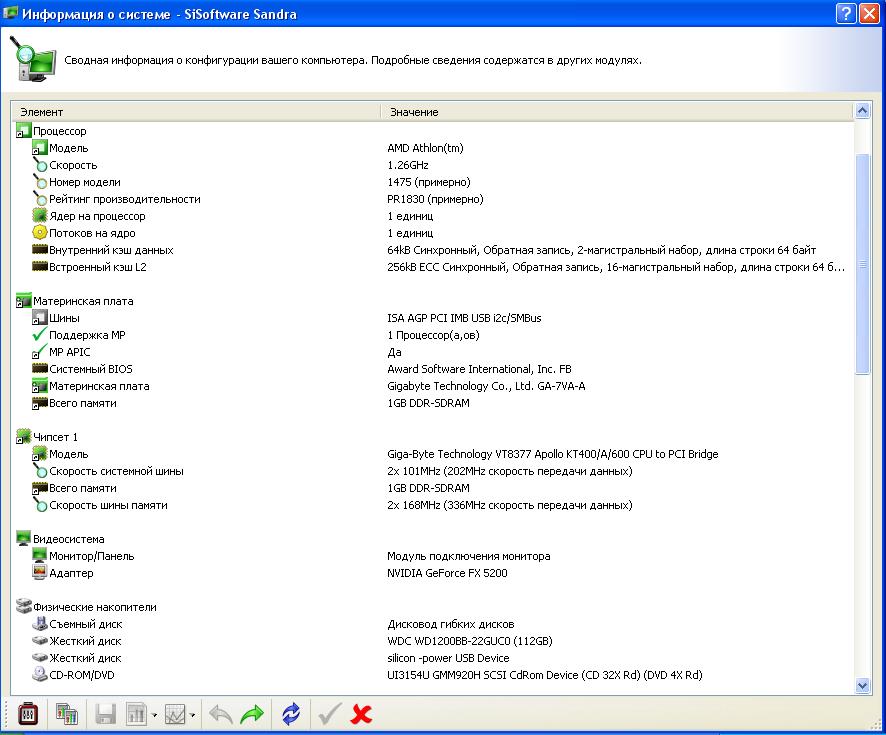The image size is (886, 735).
Task: Open dropdown arrow next to line graph icon
Action: pos(193,716)
